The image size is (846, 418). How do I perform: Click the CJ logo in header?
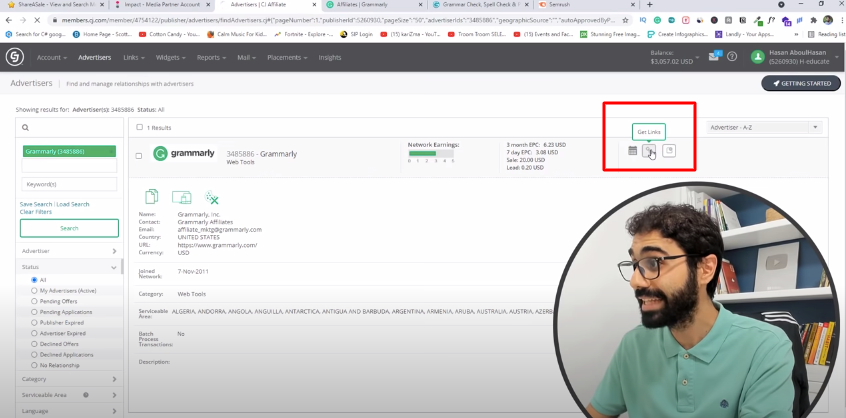point(15,57)
